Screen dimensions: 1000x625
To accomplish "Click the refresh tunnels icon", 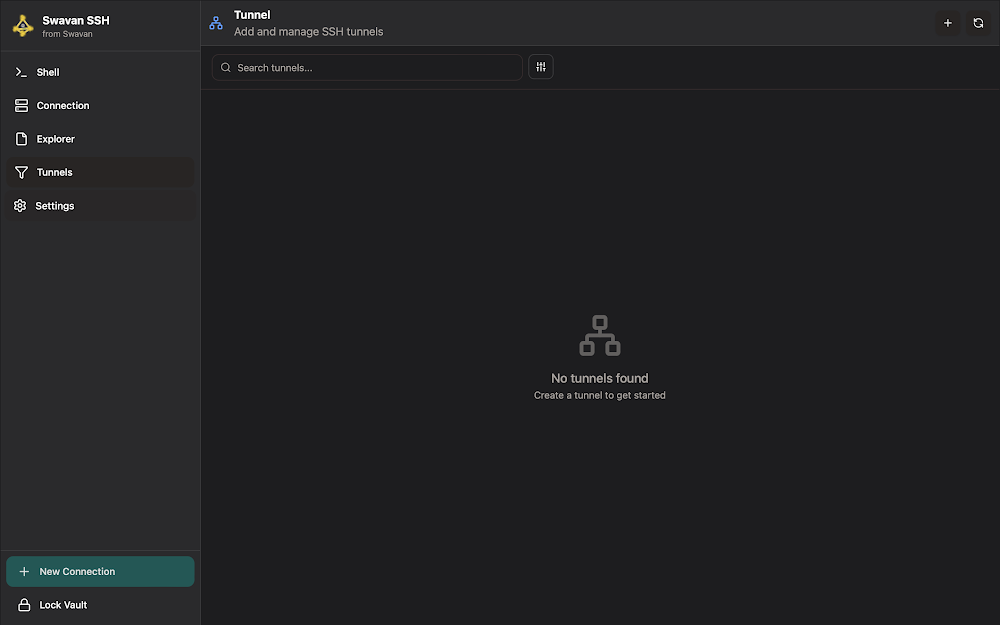I will [978, 22].
